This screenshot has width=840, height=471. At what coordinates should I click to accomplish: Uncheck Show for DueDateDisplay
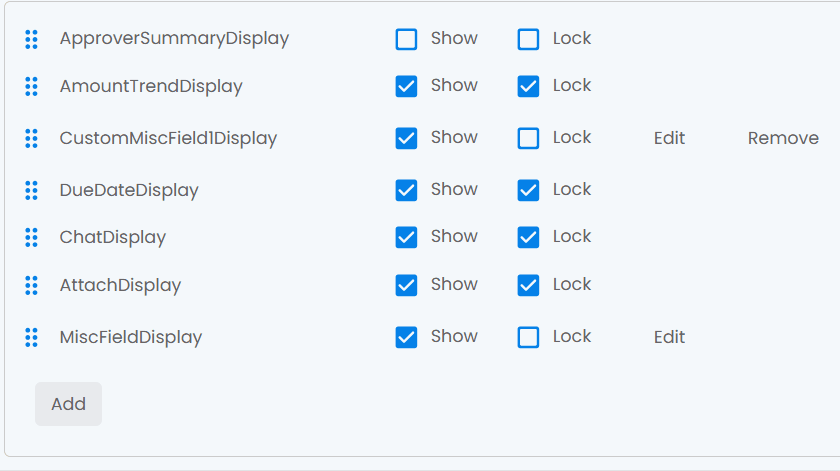[406, 190]
